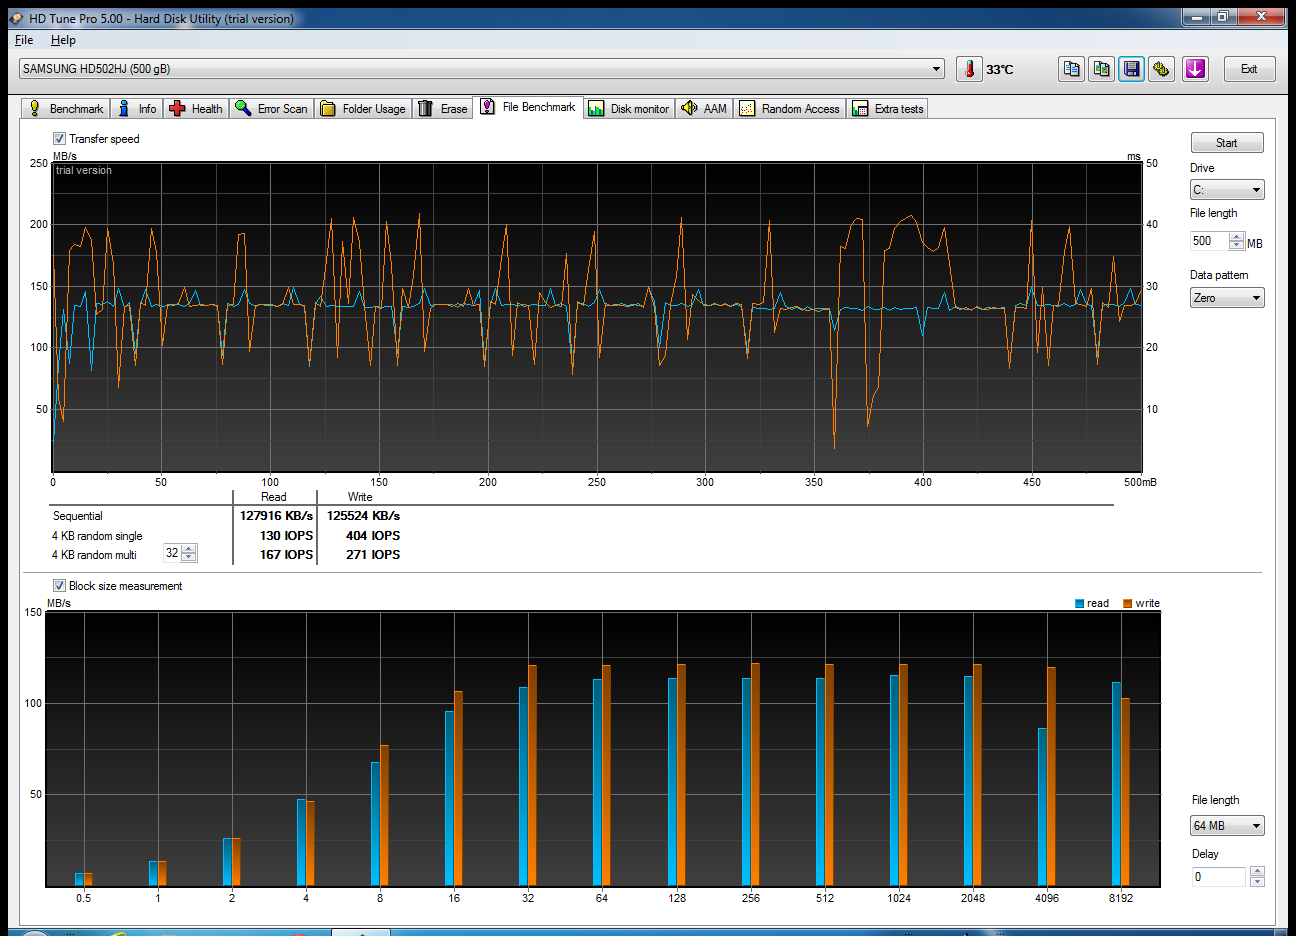Go to the Health tab

click(x=196, y=109)
